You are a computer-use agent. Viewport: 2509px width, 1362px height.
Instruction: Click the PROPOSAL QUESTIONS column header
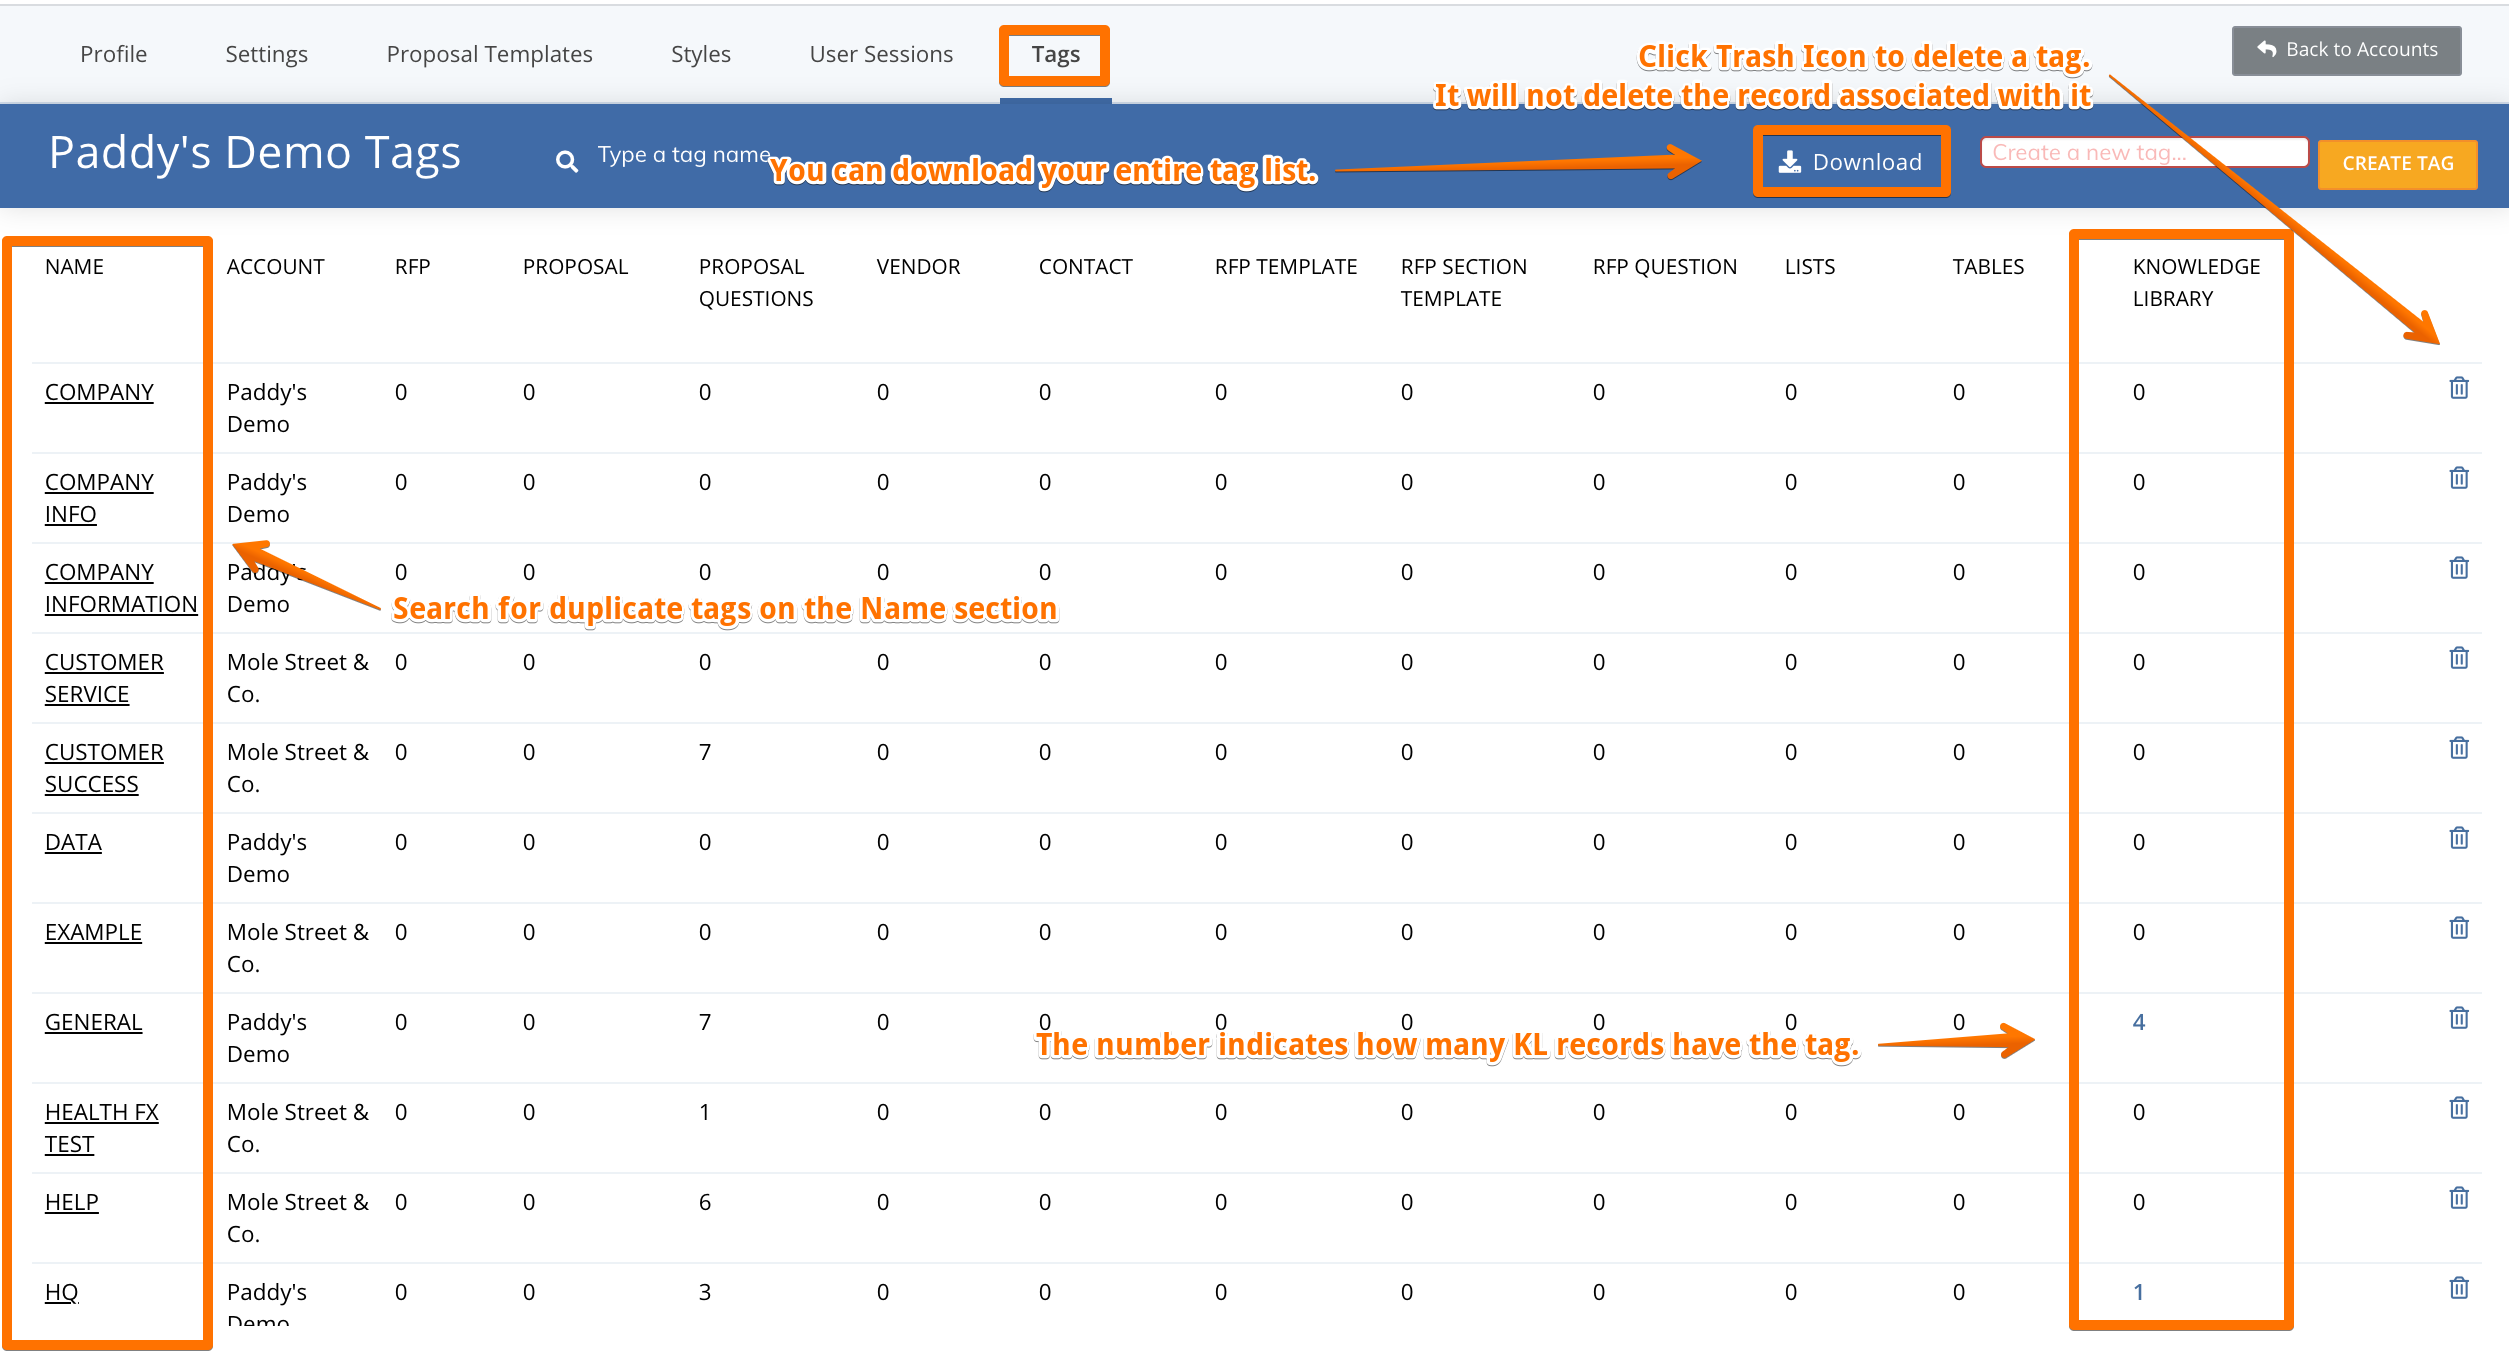click(x=755, y=283)
